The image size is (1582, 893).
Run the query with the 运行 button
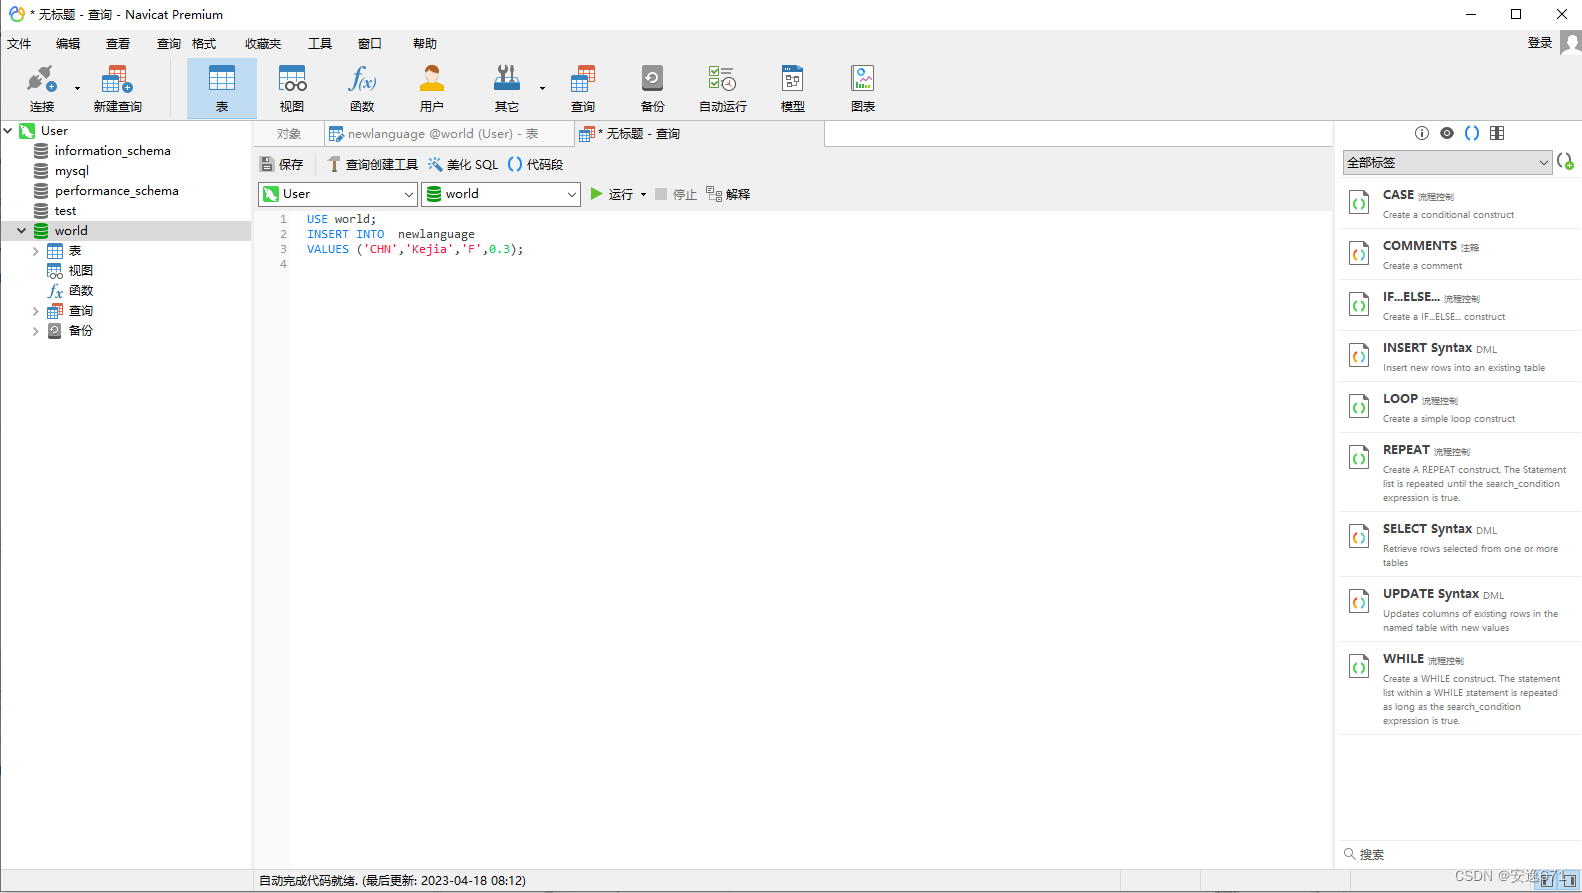pyautogui.click(x=611, y=194)
